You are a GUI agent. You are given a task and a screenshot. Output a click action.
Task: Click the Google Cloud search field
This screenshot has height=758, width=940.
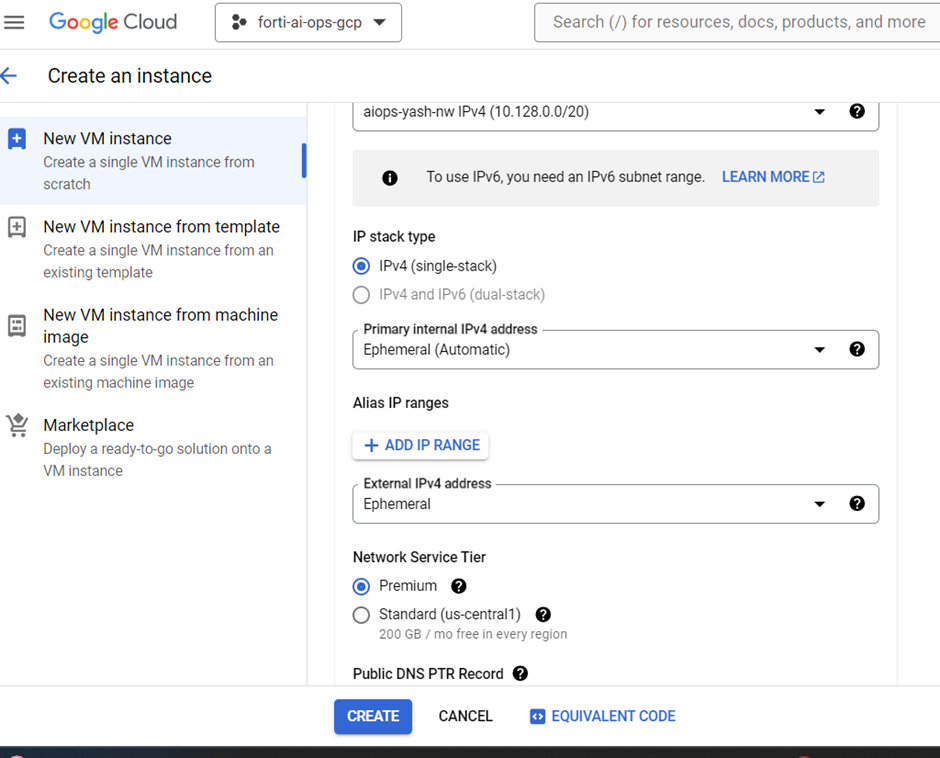pos(737,22)
